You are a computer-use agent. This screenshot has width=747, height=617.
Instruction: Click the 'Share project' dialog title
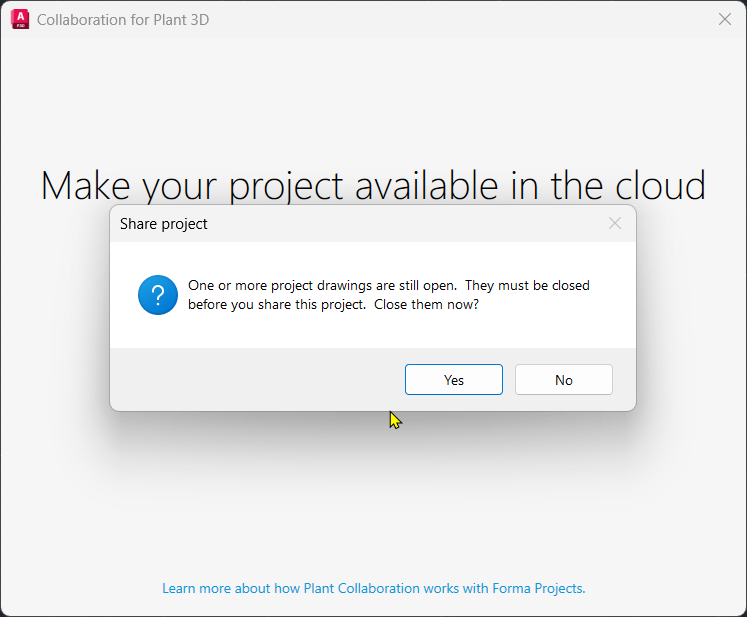tap(163, 224)
